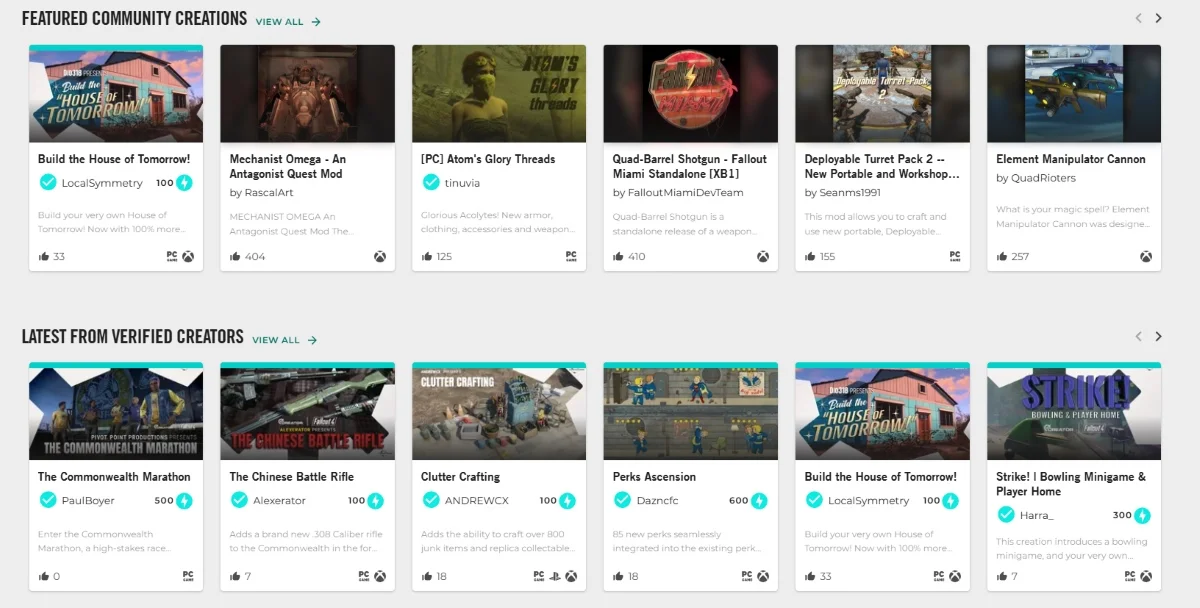Click the thumbs-up icon on Mechanist Omega card
This screenshot has height=608, width=1200.
[235, 257]
